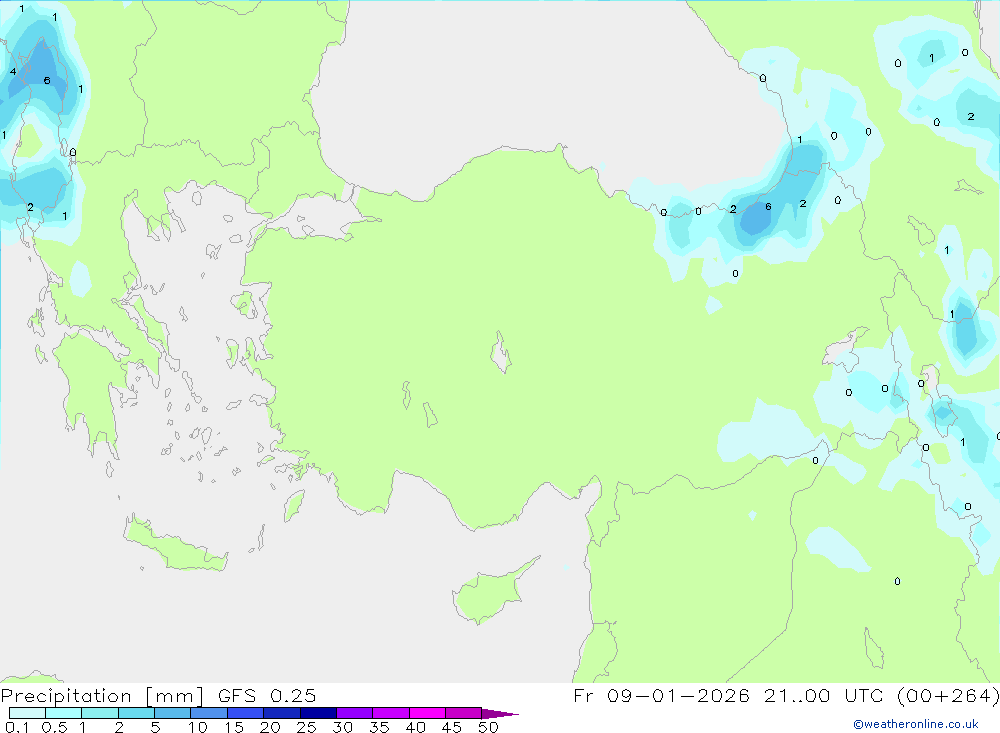
Task: Click the legend label '20'
Action: point(270,727)
